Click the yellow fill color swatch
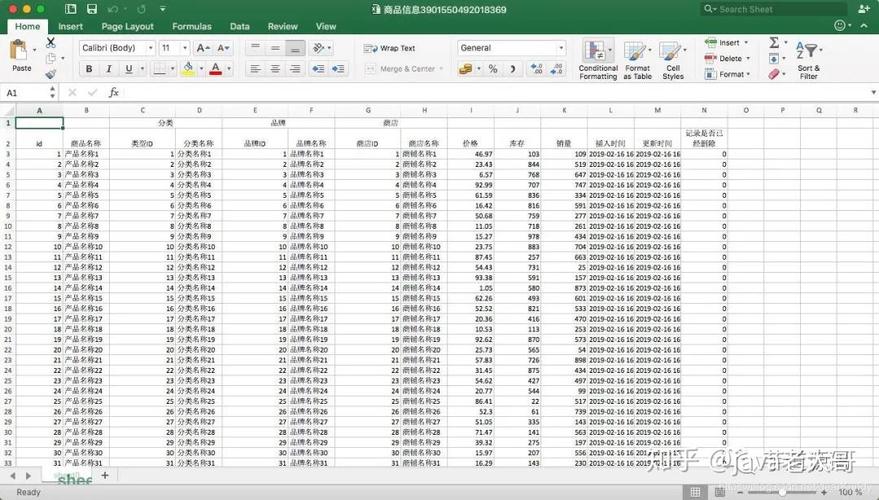 coord(188,69)
